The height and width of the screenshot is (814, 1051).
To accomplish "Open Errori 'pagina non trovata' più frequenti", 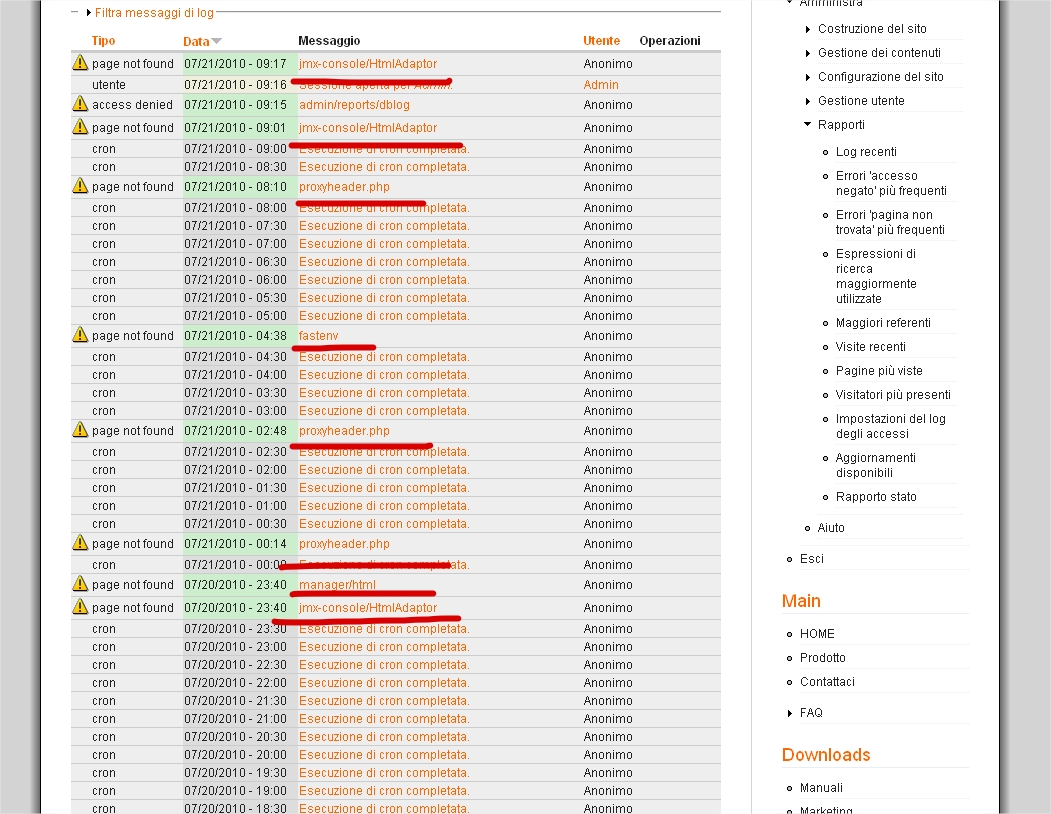I will 890,222.
